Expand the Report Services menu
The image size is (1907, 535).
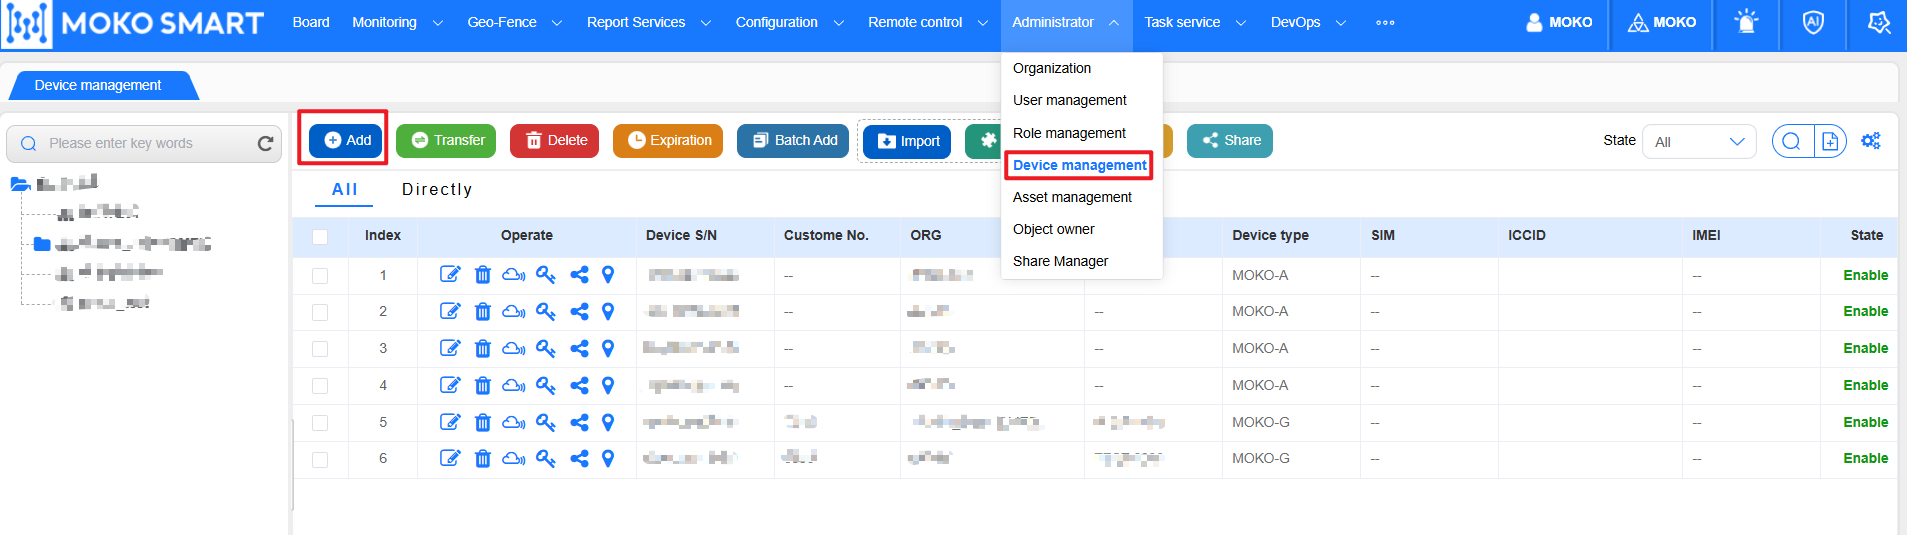click(648, 22)
